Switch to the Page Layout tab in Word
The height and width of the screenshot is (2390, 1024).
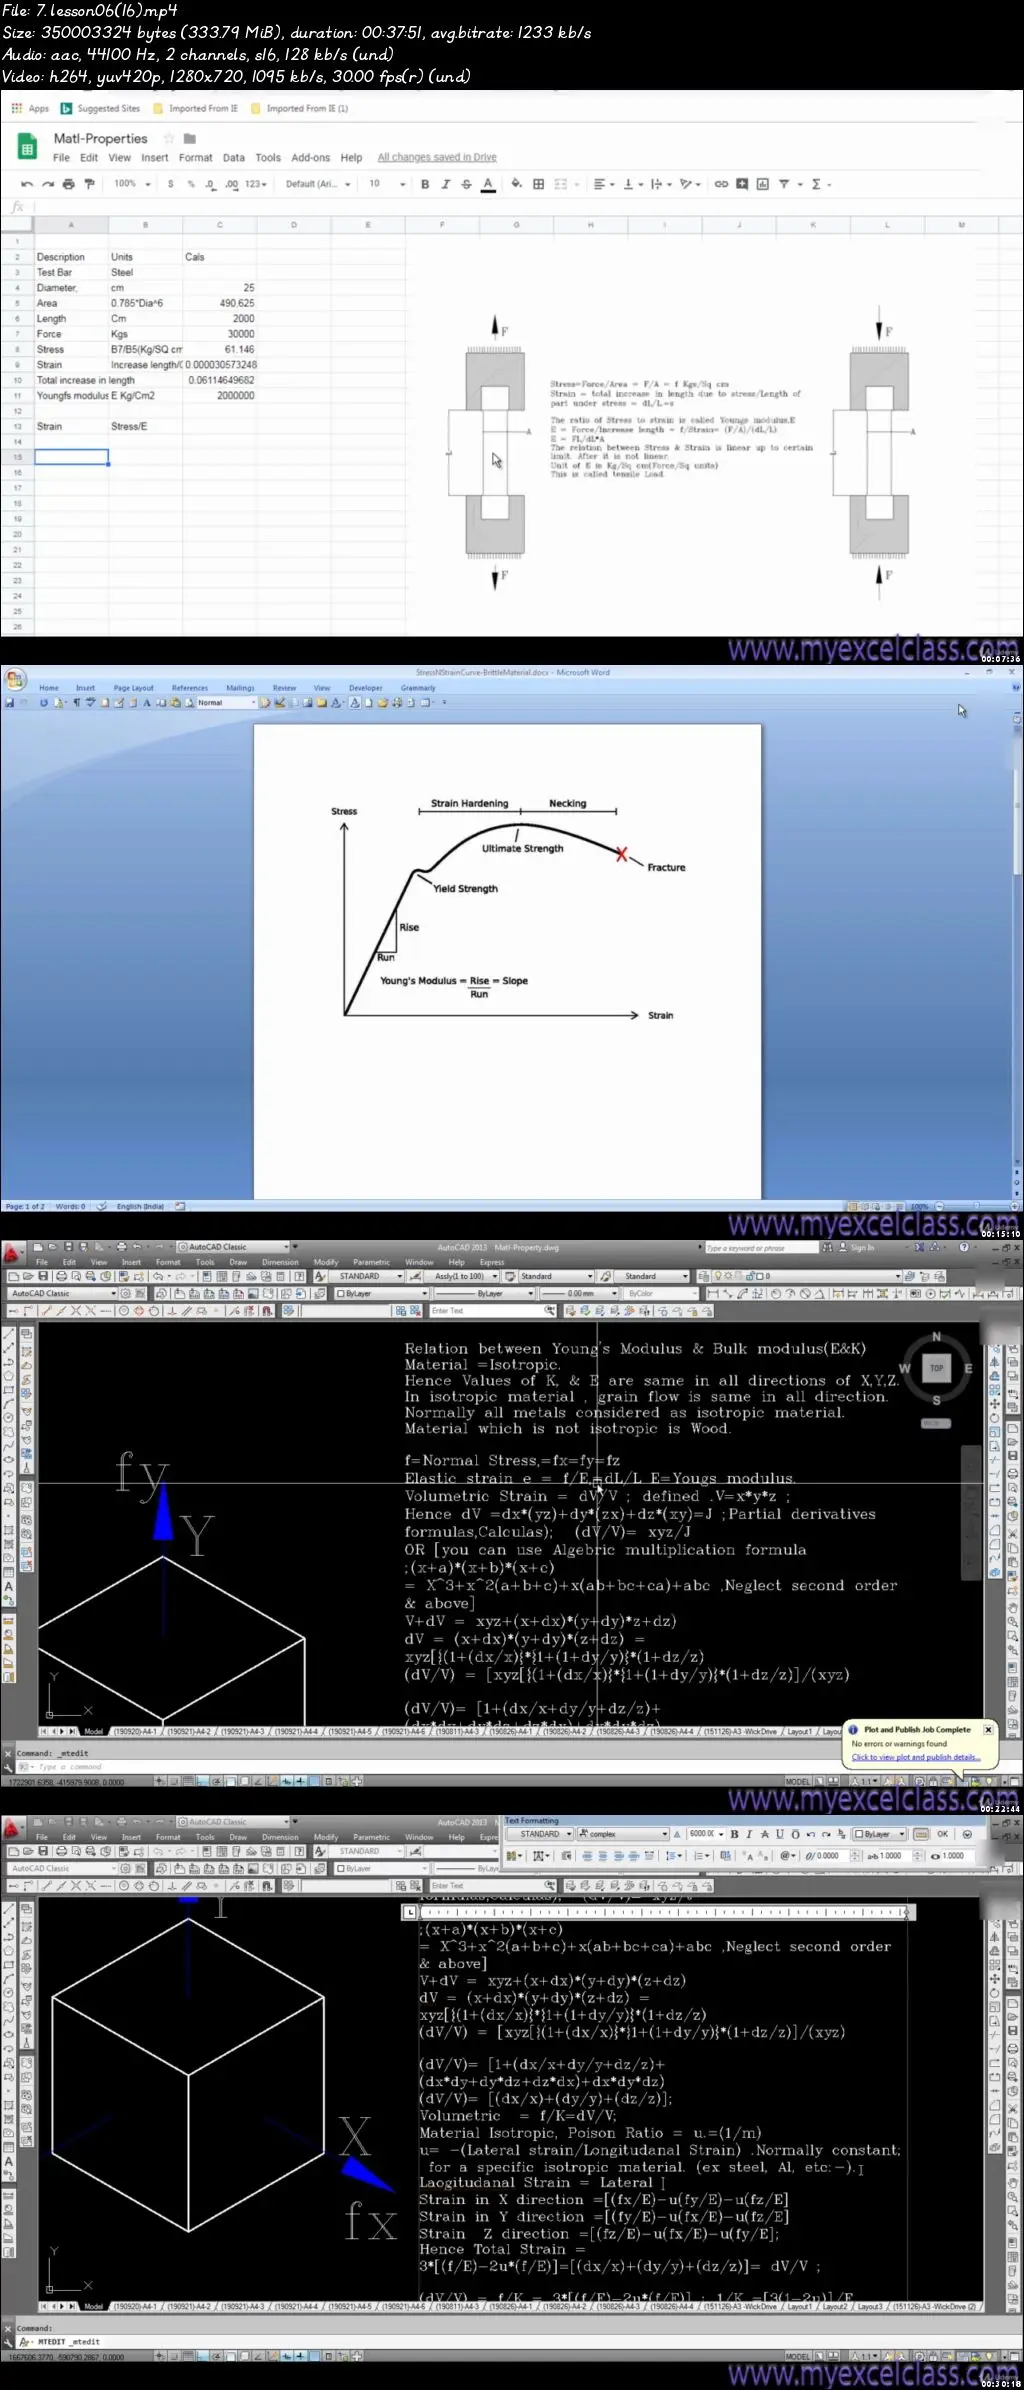pyautogui.click(x=134, y=688)
